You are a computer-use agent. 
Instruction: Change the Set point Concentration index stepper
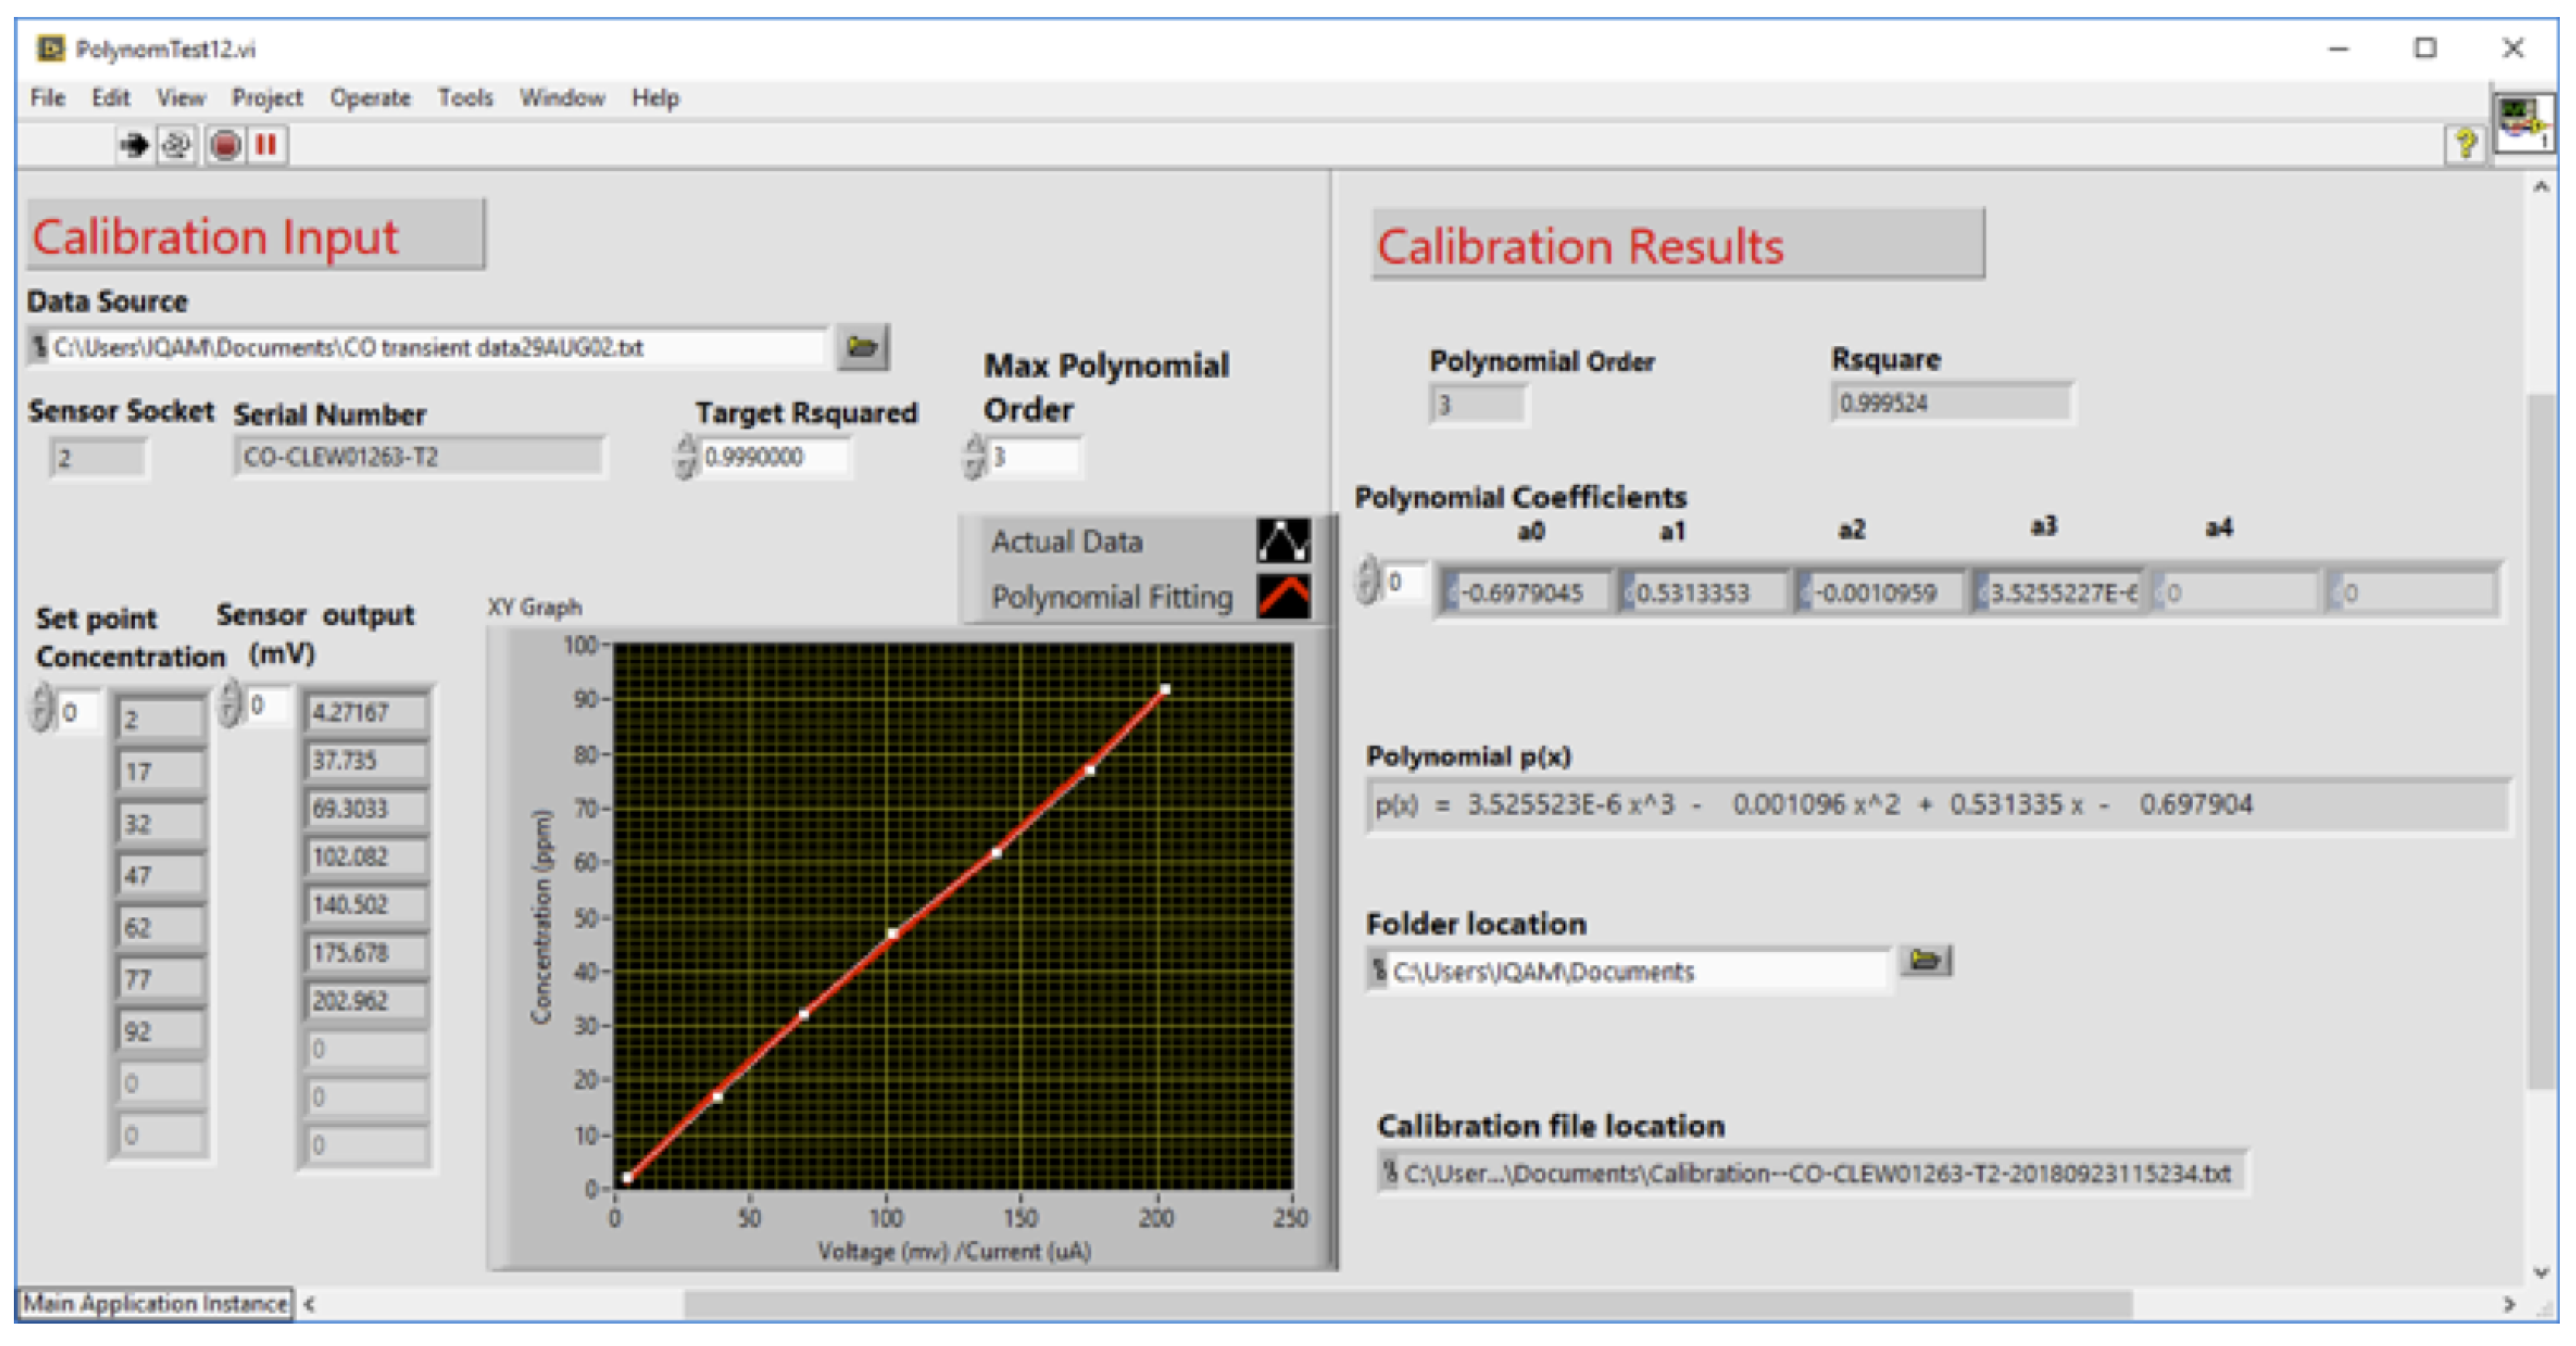42,709
